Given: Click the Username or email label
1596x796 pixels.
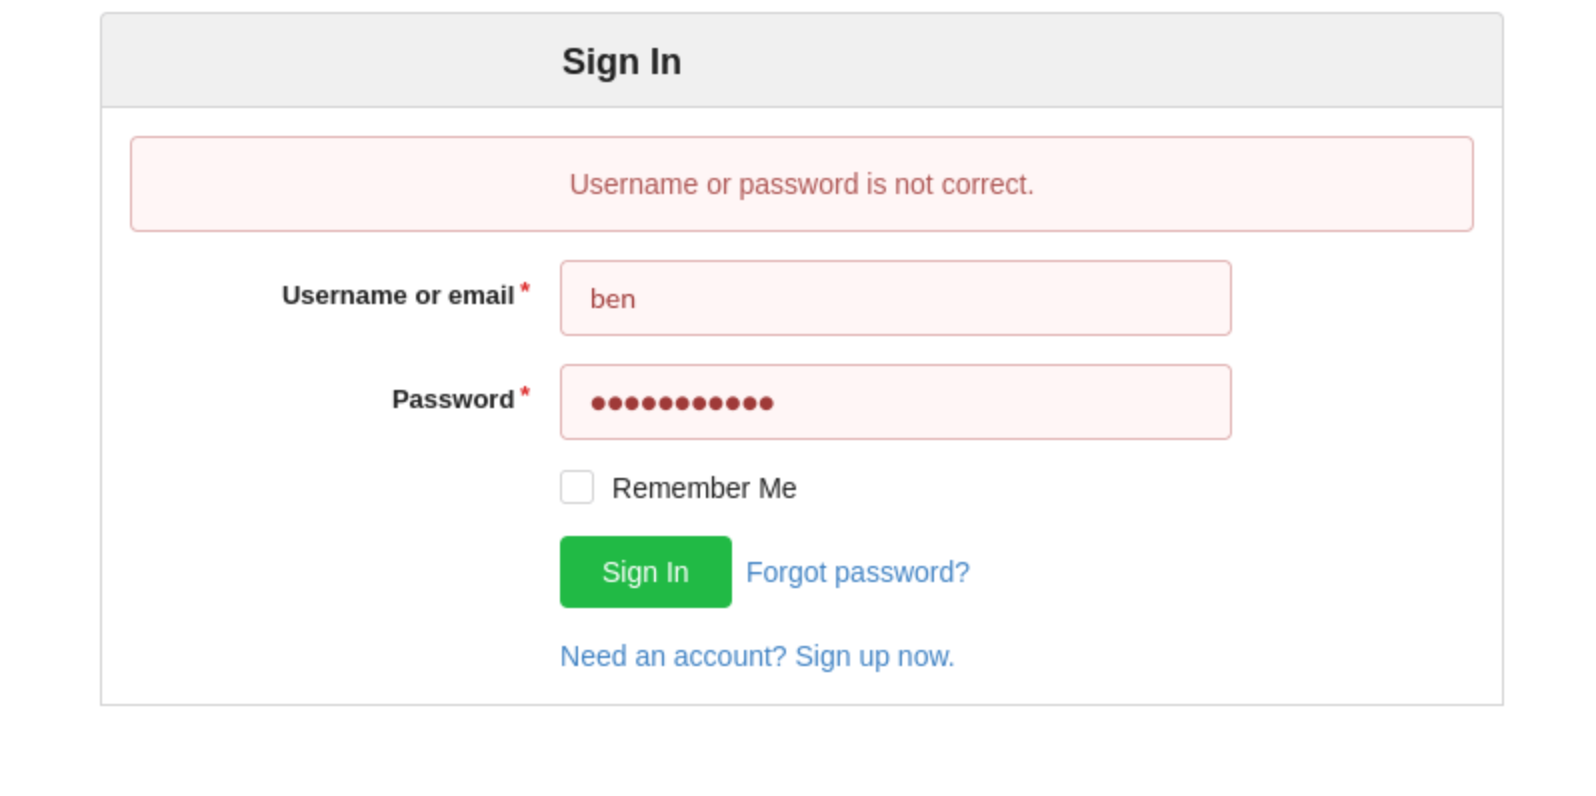Looking at the screenshot, I should click(397, 296).
